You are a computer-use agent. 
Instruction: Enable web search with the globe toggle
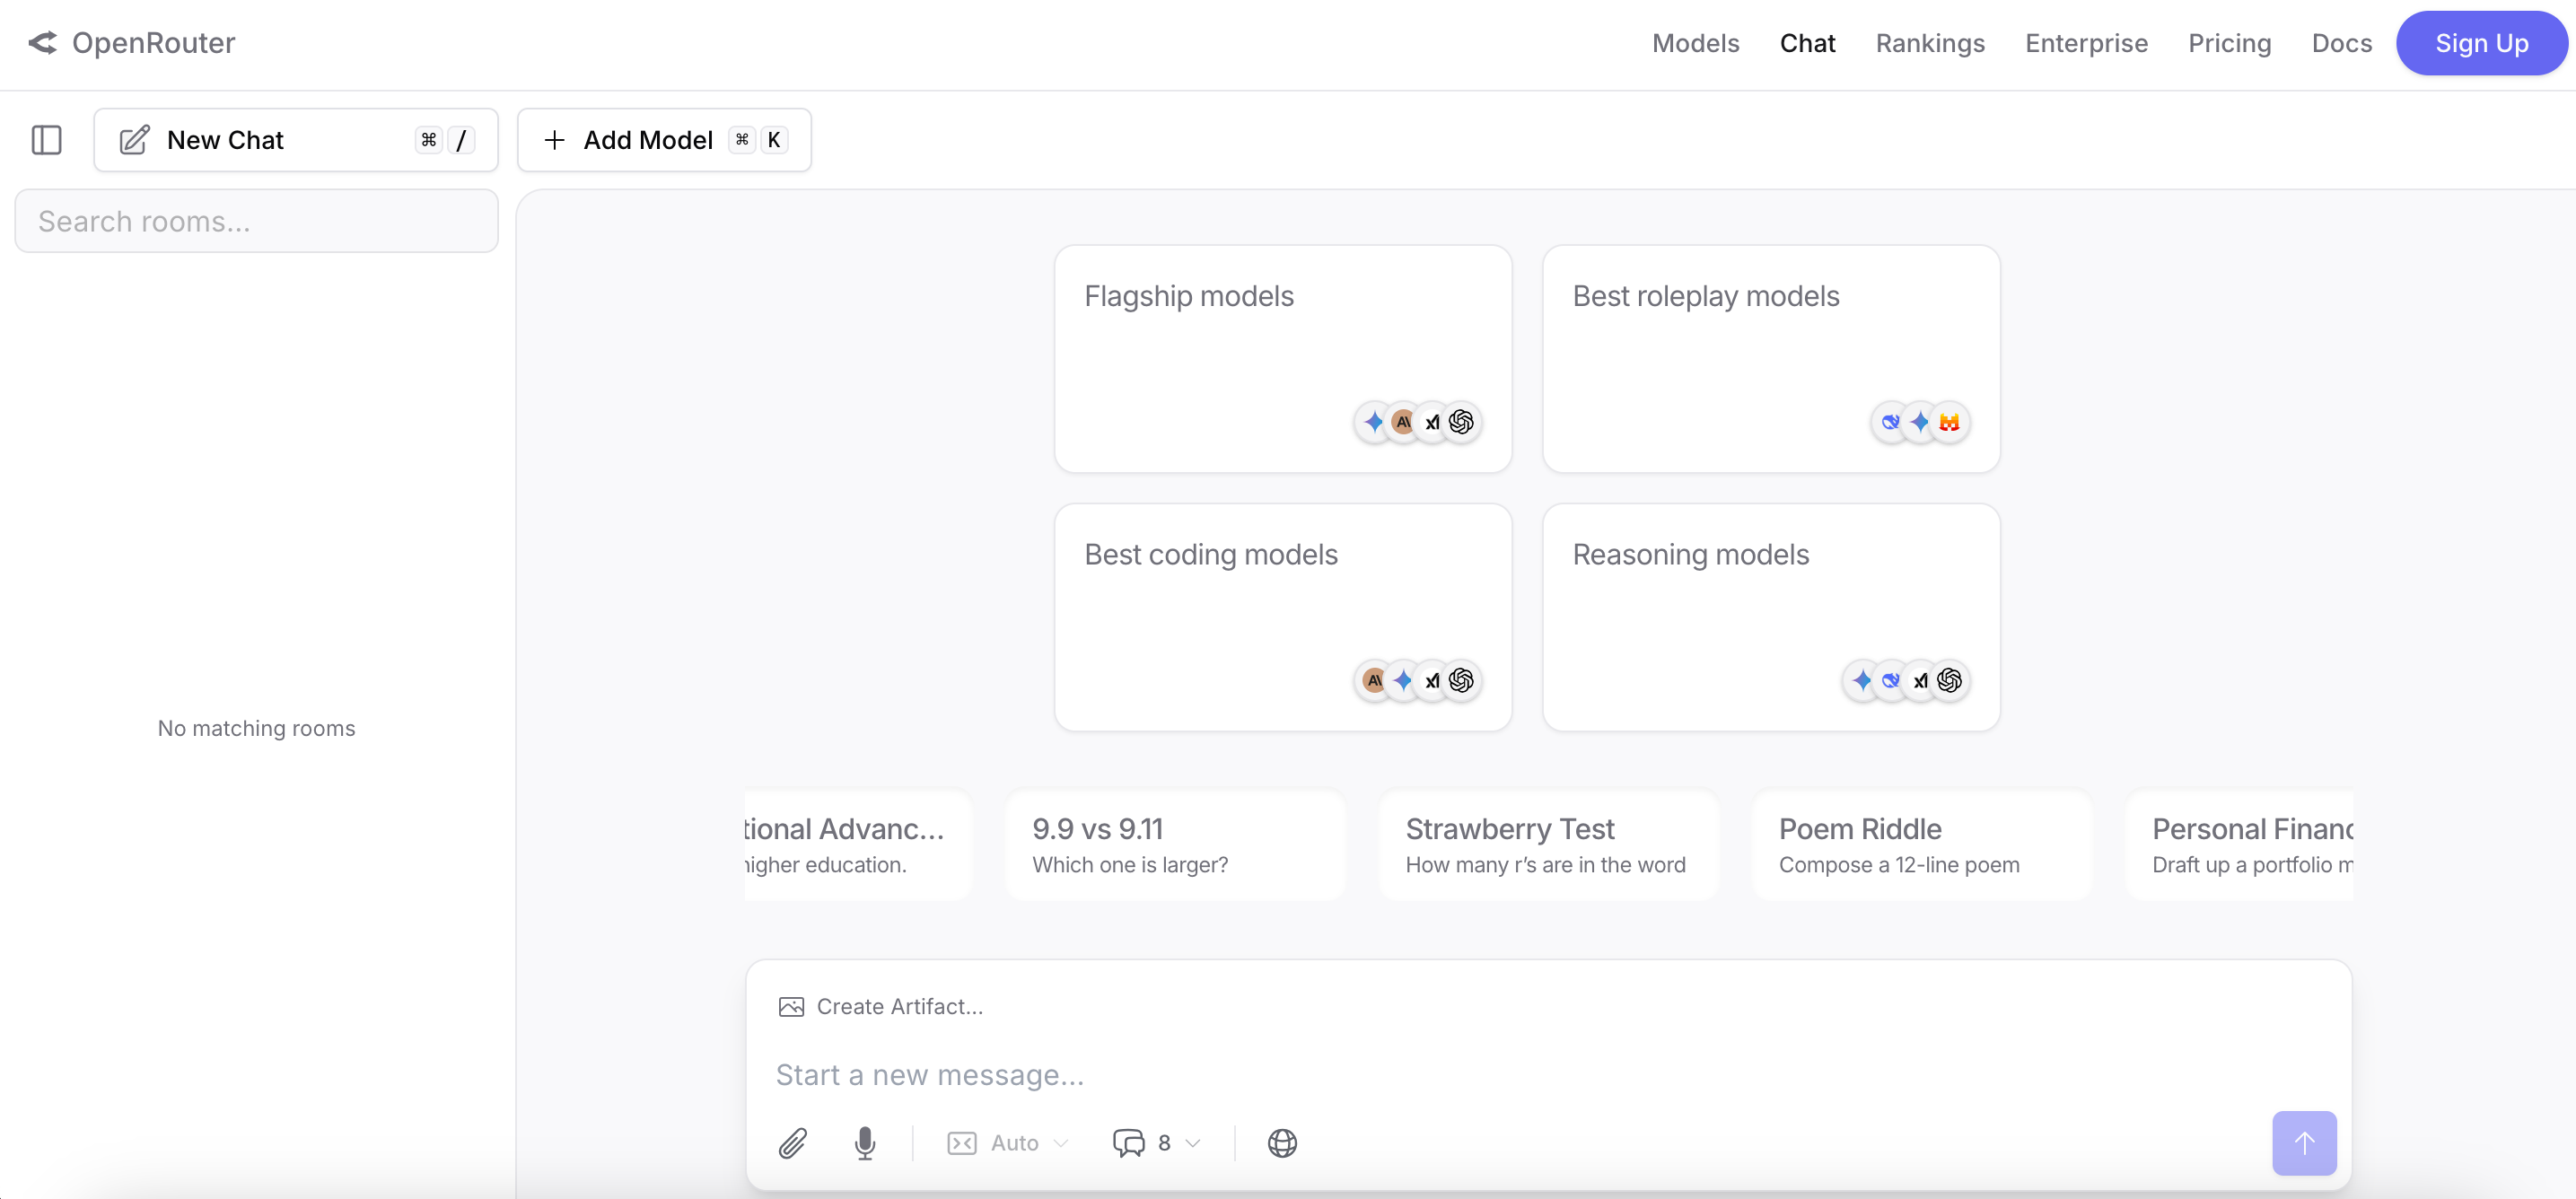click(1283, 1142)
